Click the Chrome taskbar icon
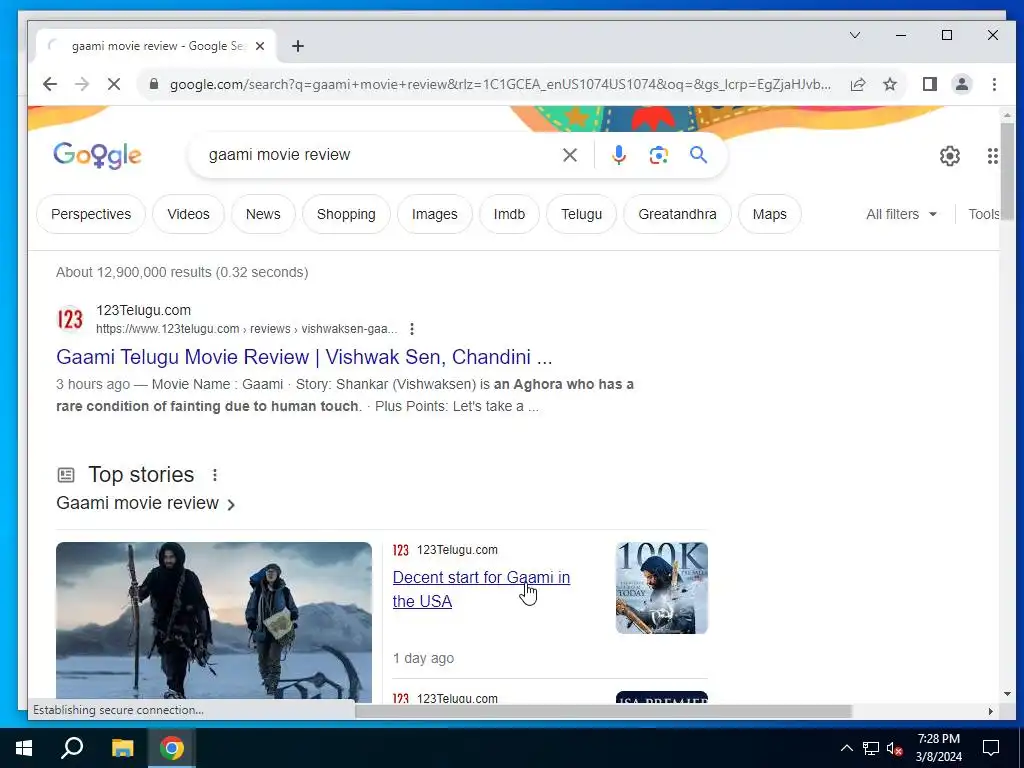Image resolution: width=1024 pixels, height=768 pixels. point(172,748)
